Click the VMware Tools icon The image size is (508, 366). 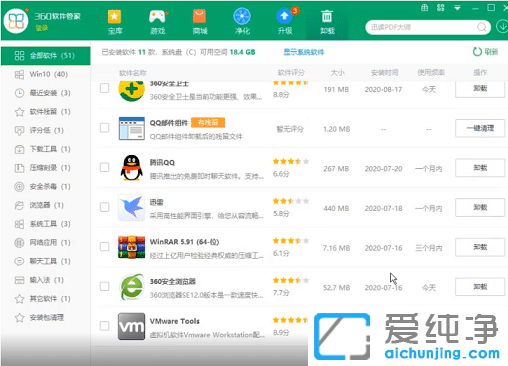point(131,326)
